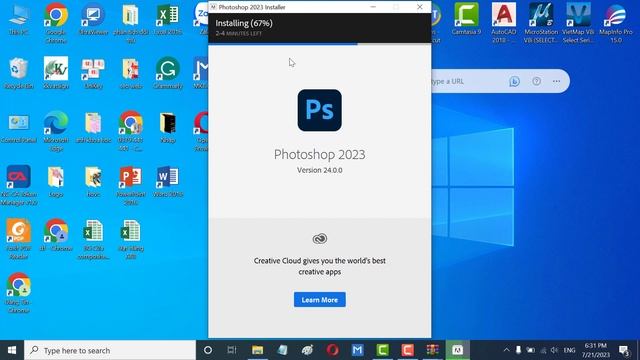Viewport: 640px width, 360px height.
Task: Select the Logo folder on desktop
Action: [x=56, y=182]
